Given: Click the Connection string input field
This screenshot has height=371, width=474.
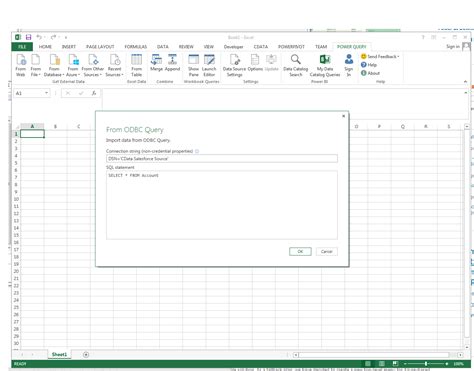Looking at the screenshot, I should 222,159.
